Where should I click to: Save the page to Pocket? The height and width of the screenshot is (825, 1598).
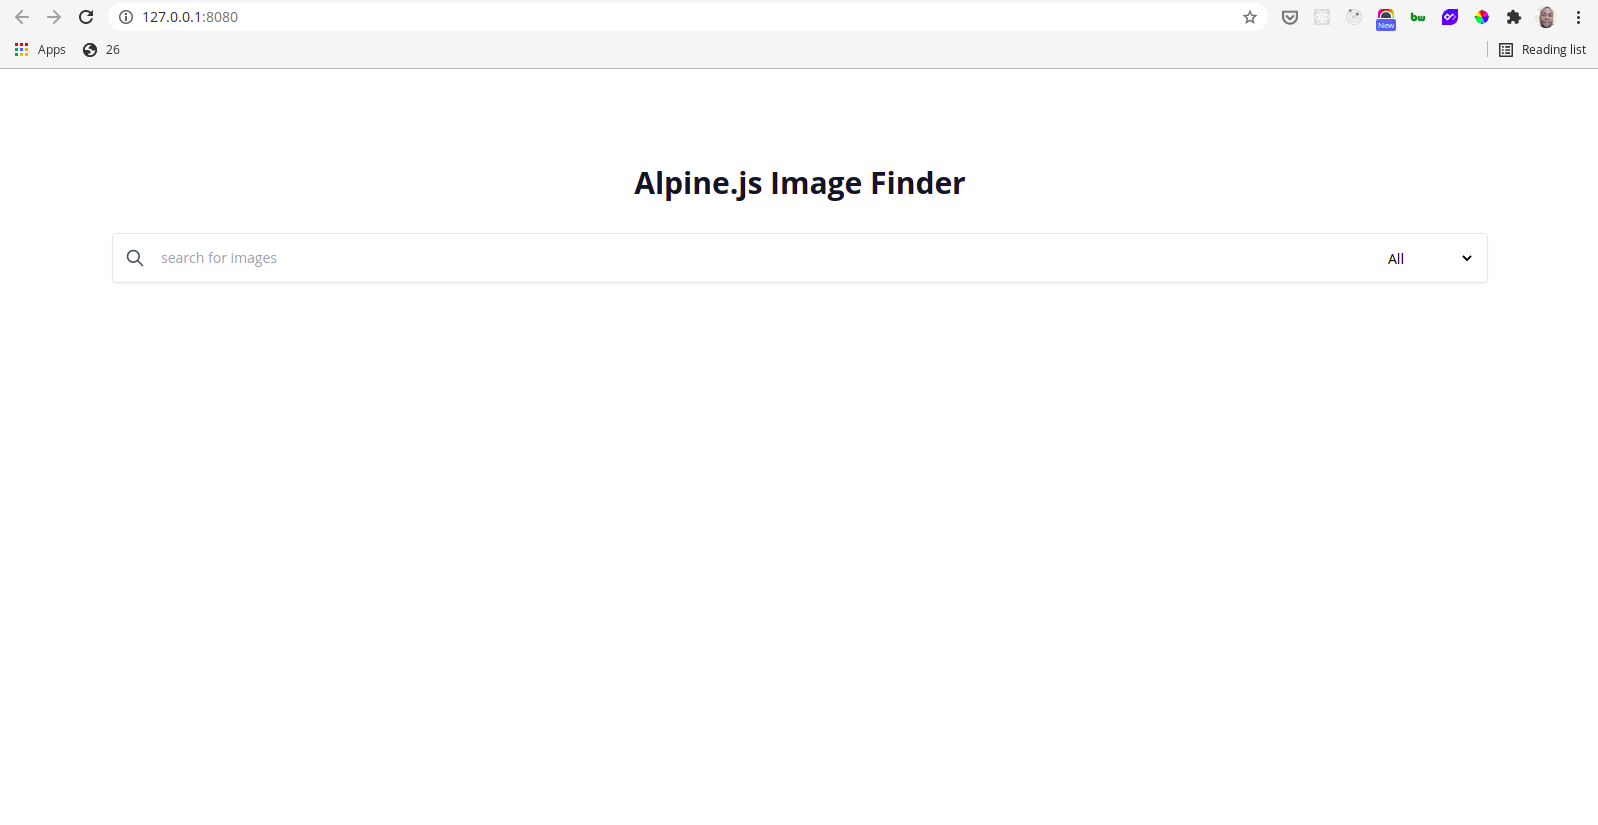(x=1290, y=17)
